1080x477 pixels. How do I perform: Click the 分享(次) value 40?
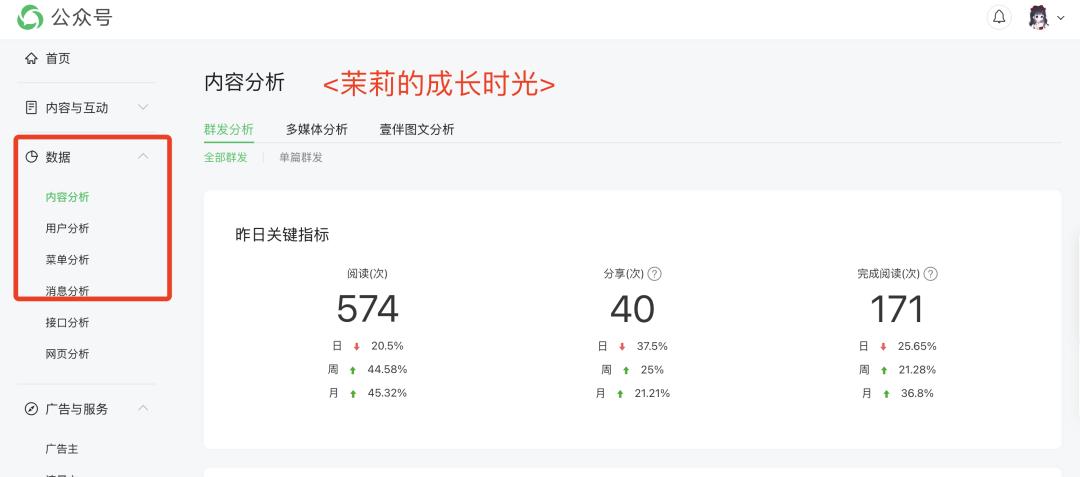pos(632,309)
